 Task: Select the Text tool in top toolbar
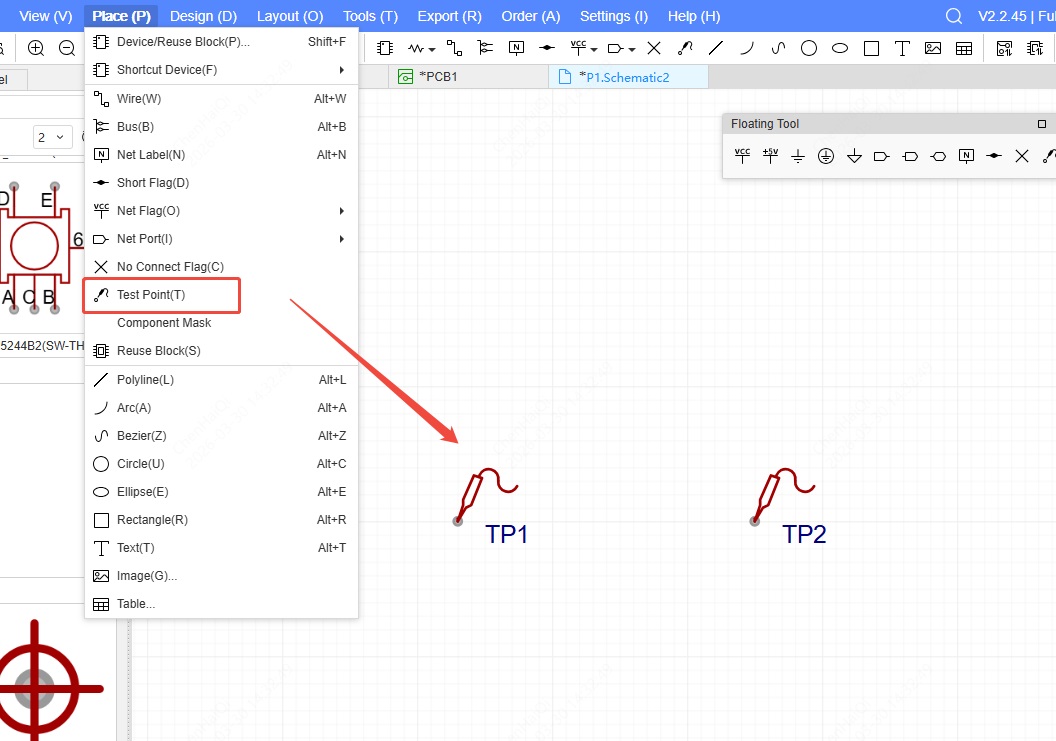tap(902, 48)
